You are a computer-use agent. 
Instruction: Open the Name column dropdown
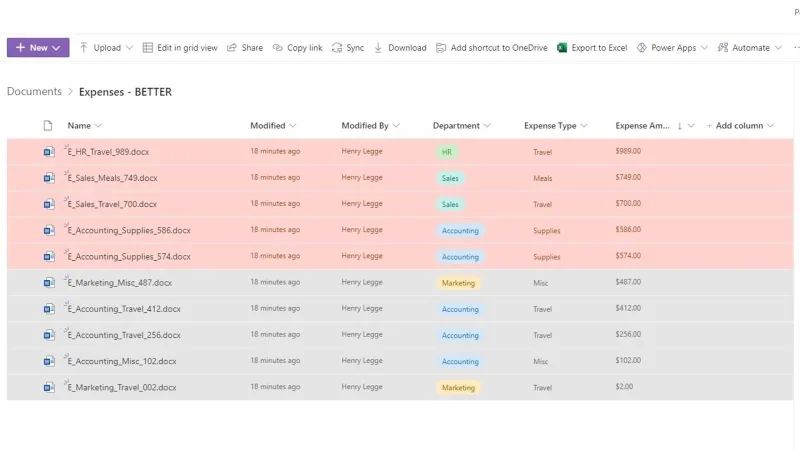point(98,126)
